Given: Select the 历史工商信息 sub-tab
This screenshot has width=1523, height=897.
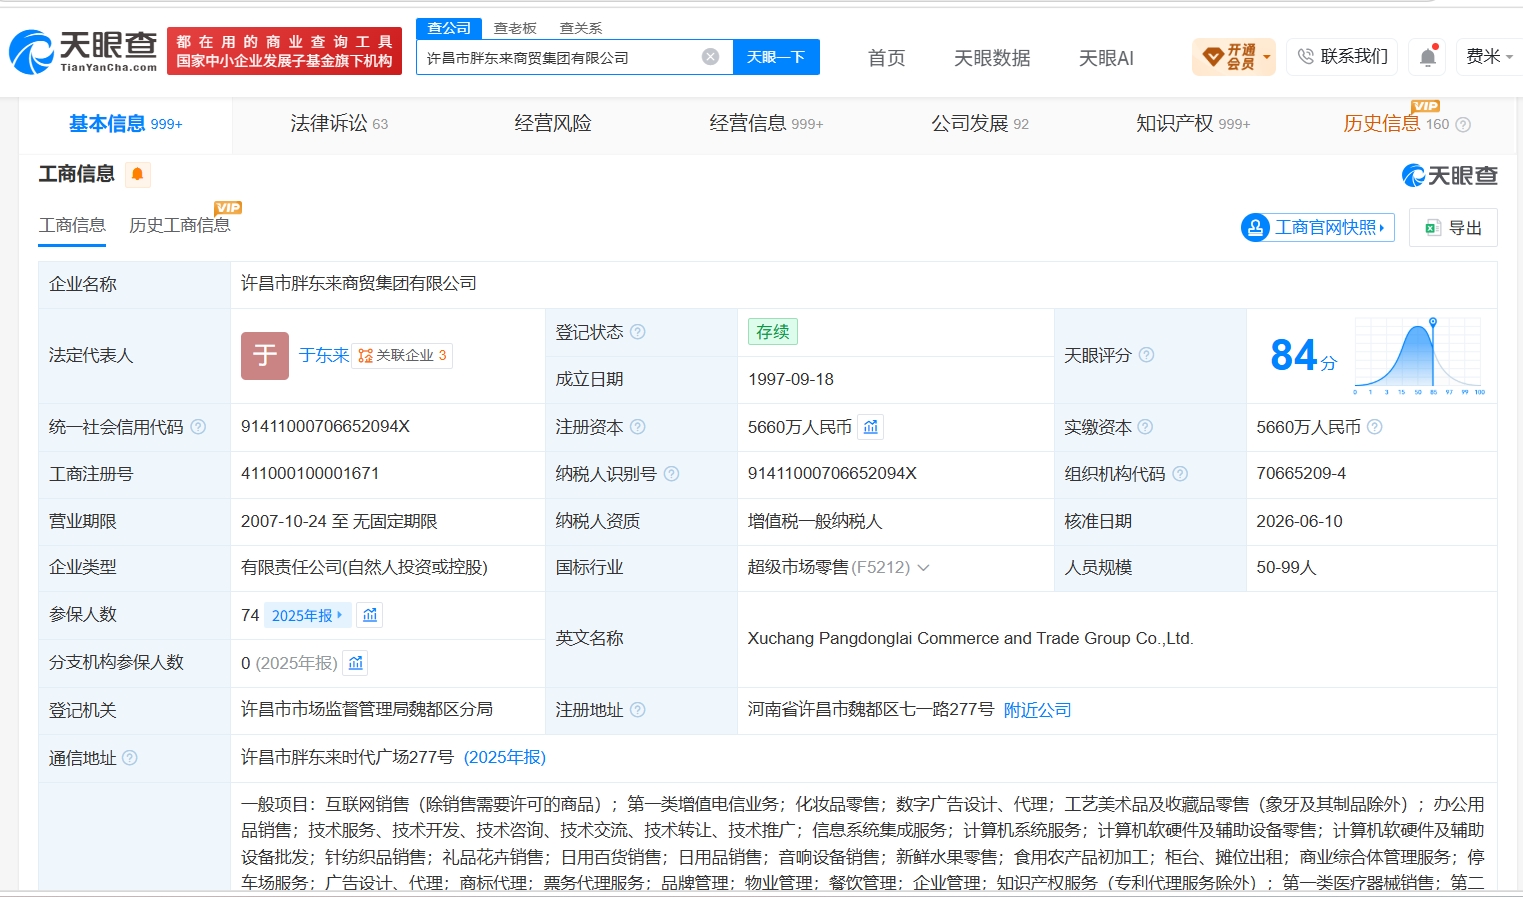Looking at the screenshot, I should click(x=180, y=226).
